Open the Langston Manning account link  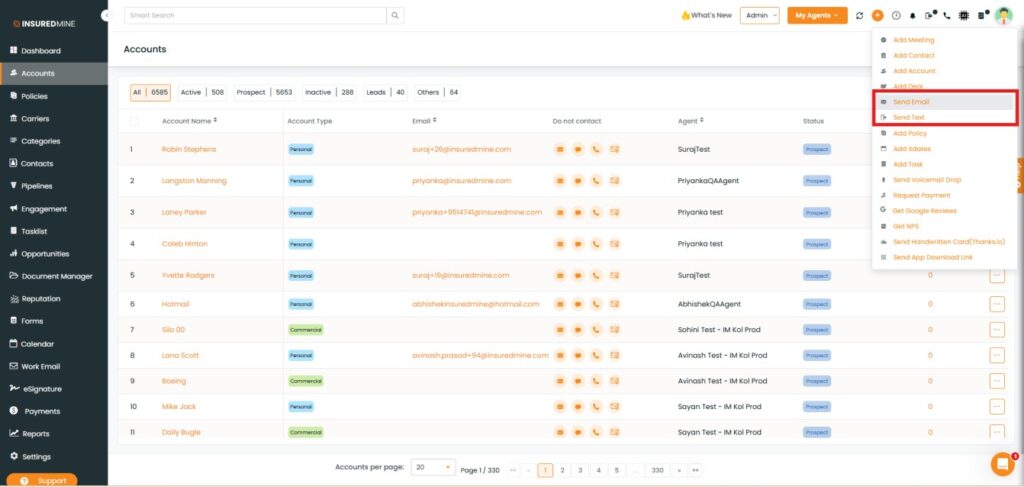[x=194, y=181]
